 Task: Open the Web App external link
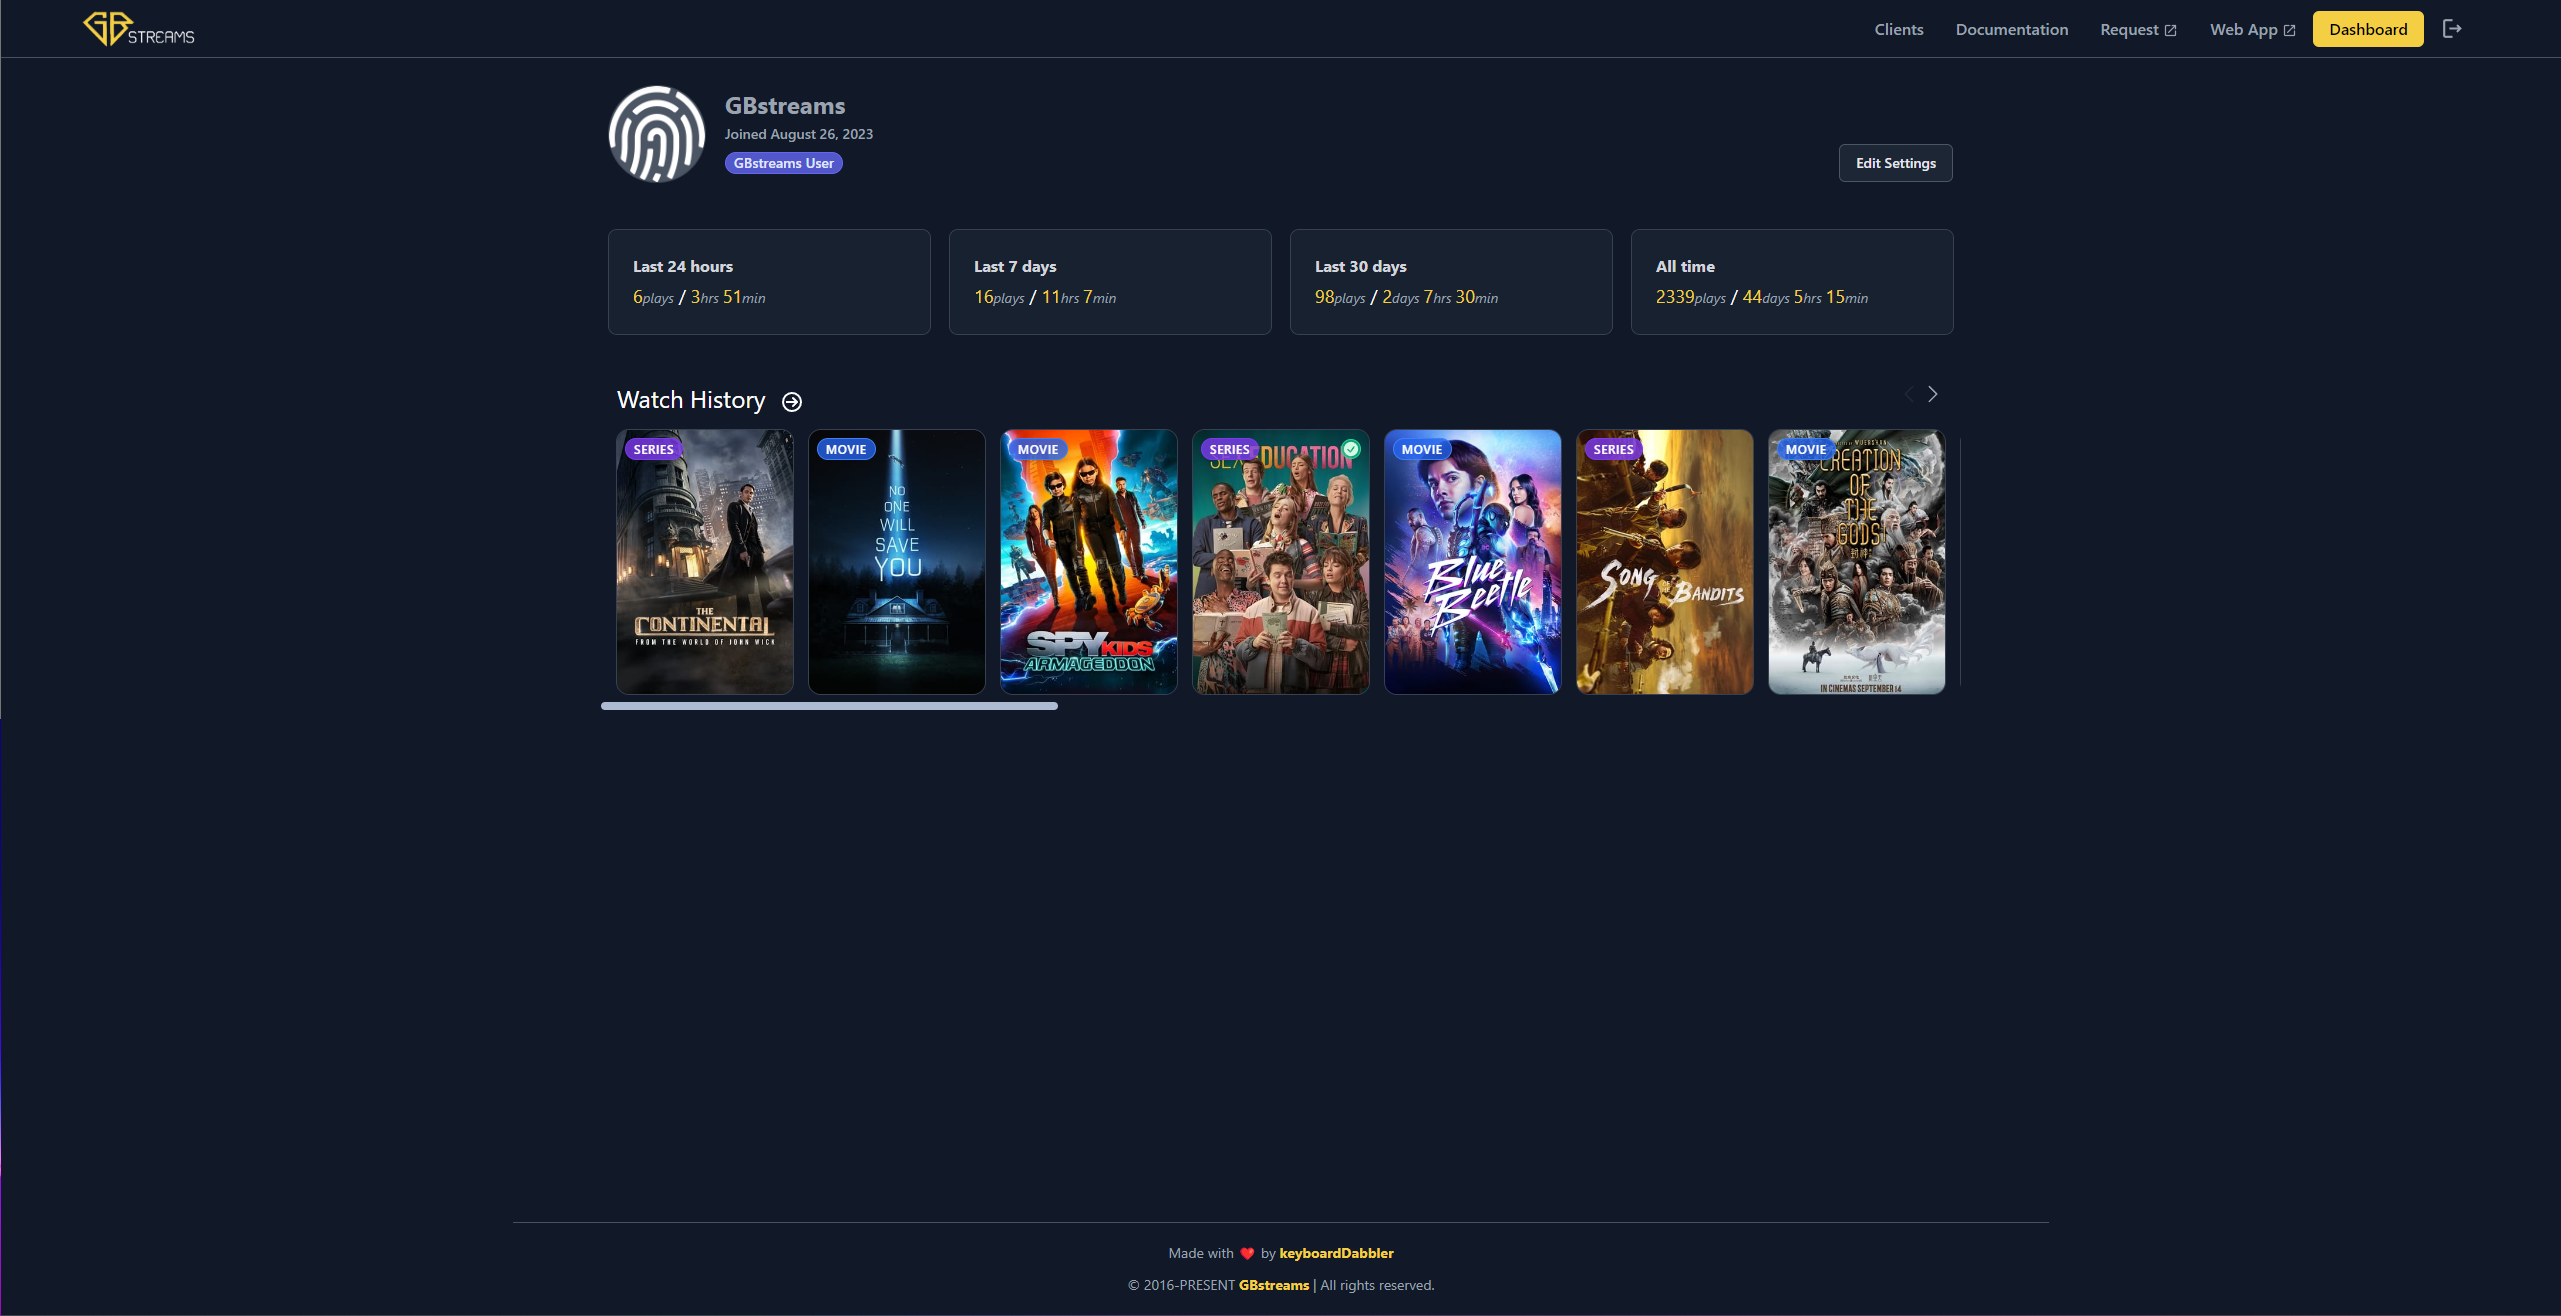pos(2253,29)
